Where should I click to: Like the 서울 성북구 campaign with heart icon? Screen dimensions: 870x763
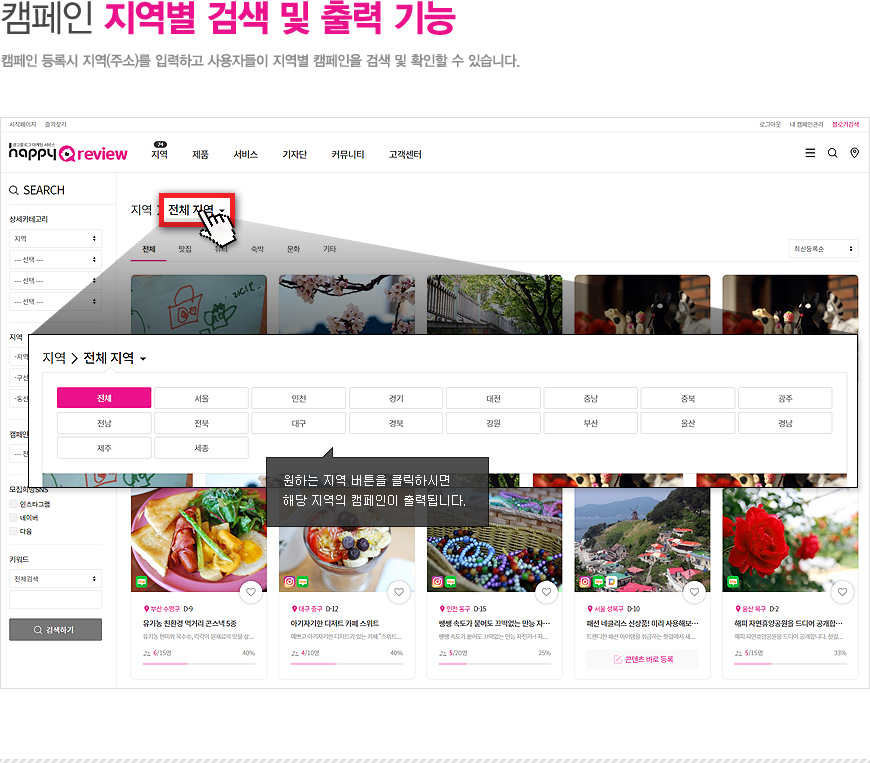(x=694, y=592)
